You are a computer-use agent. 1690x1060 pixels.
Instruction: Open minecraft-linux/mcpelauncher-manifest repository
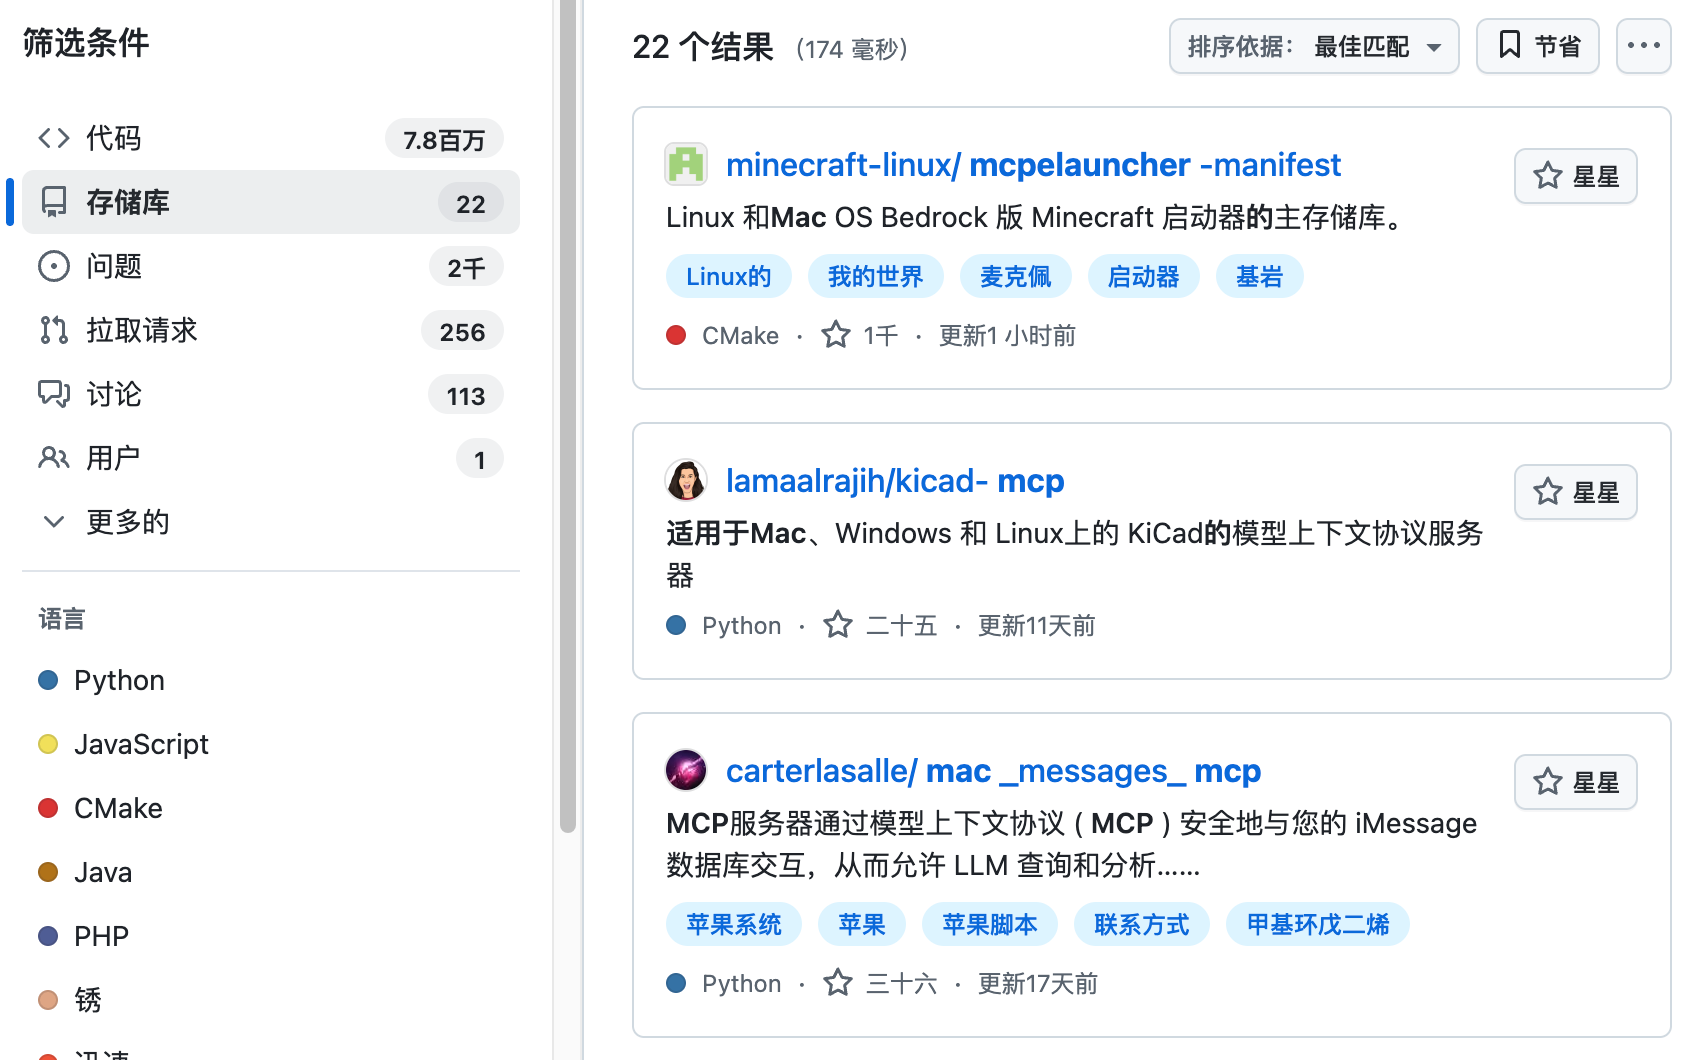pos(1033,164)
